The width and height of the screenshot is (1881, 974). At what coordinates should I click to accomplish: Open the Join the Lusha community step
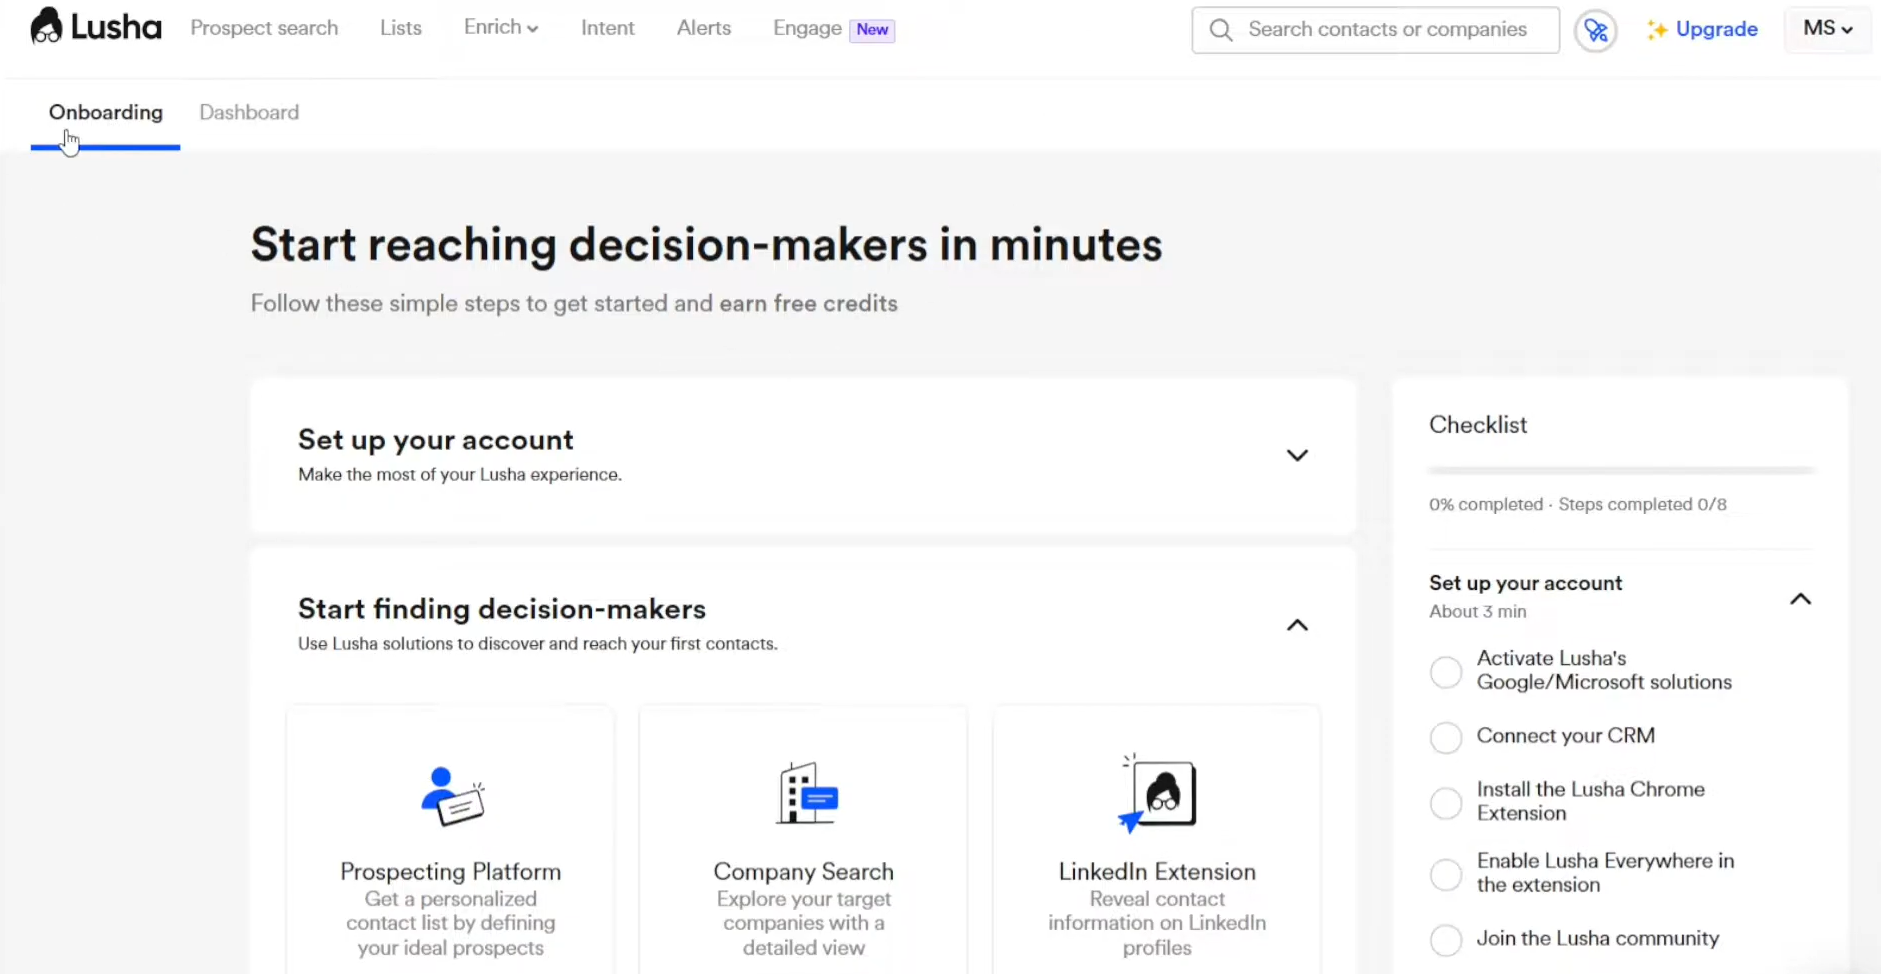click(x=1597, y=938)
